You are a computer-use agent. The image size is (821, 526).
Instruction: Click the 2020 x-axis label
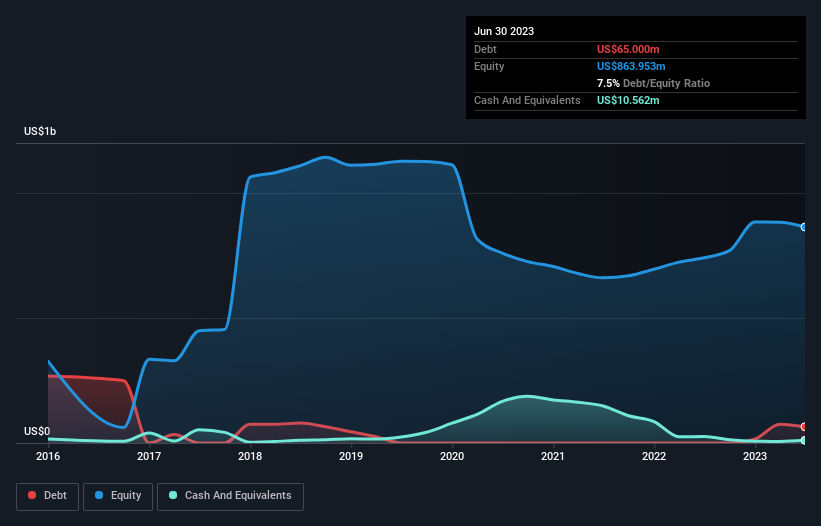pyautogui.click(x=452, y=456)
